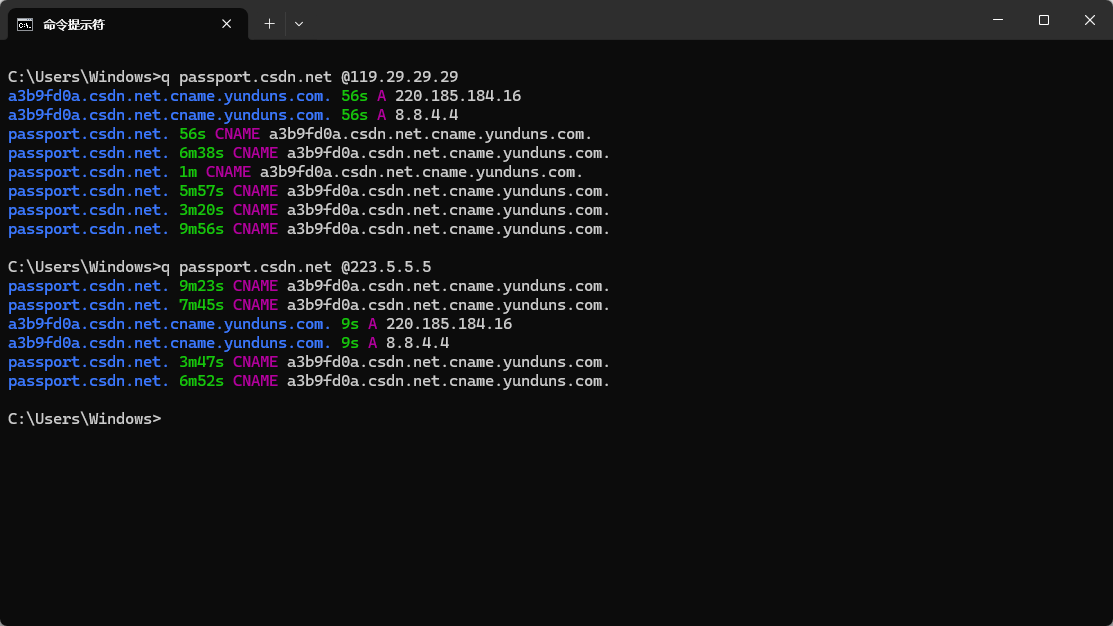Select the 命令提示符 tab
Viewport: 1113px width, 626px height.
click(x=128, y=24)
